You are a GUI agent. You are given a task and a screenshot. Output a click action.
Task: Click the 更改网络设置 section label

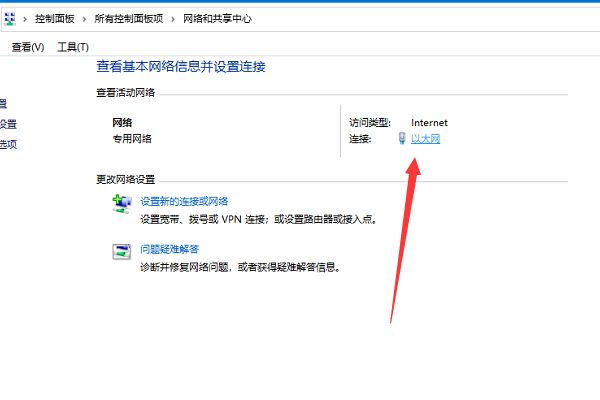click(126, 179)
